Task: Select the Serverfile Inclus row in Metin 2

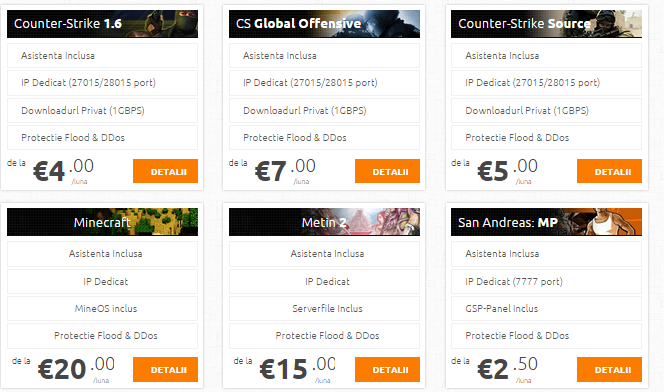Action: point(324,309)
